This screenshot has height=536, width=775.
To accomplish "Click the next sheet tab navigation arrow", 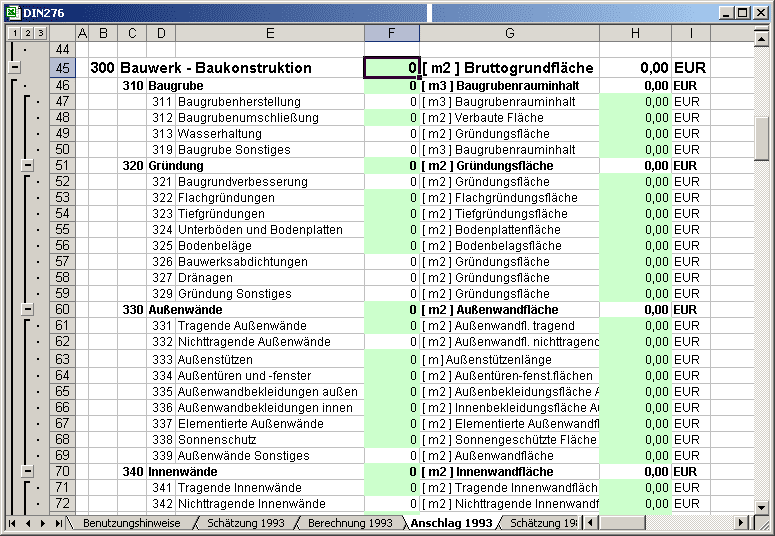I will (x=43, y=523).
